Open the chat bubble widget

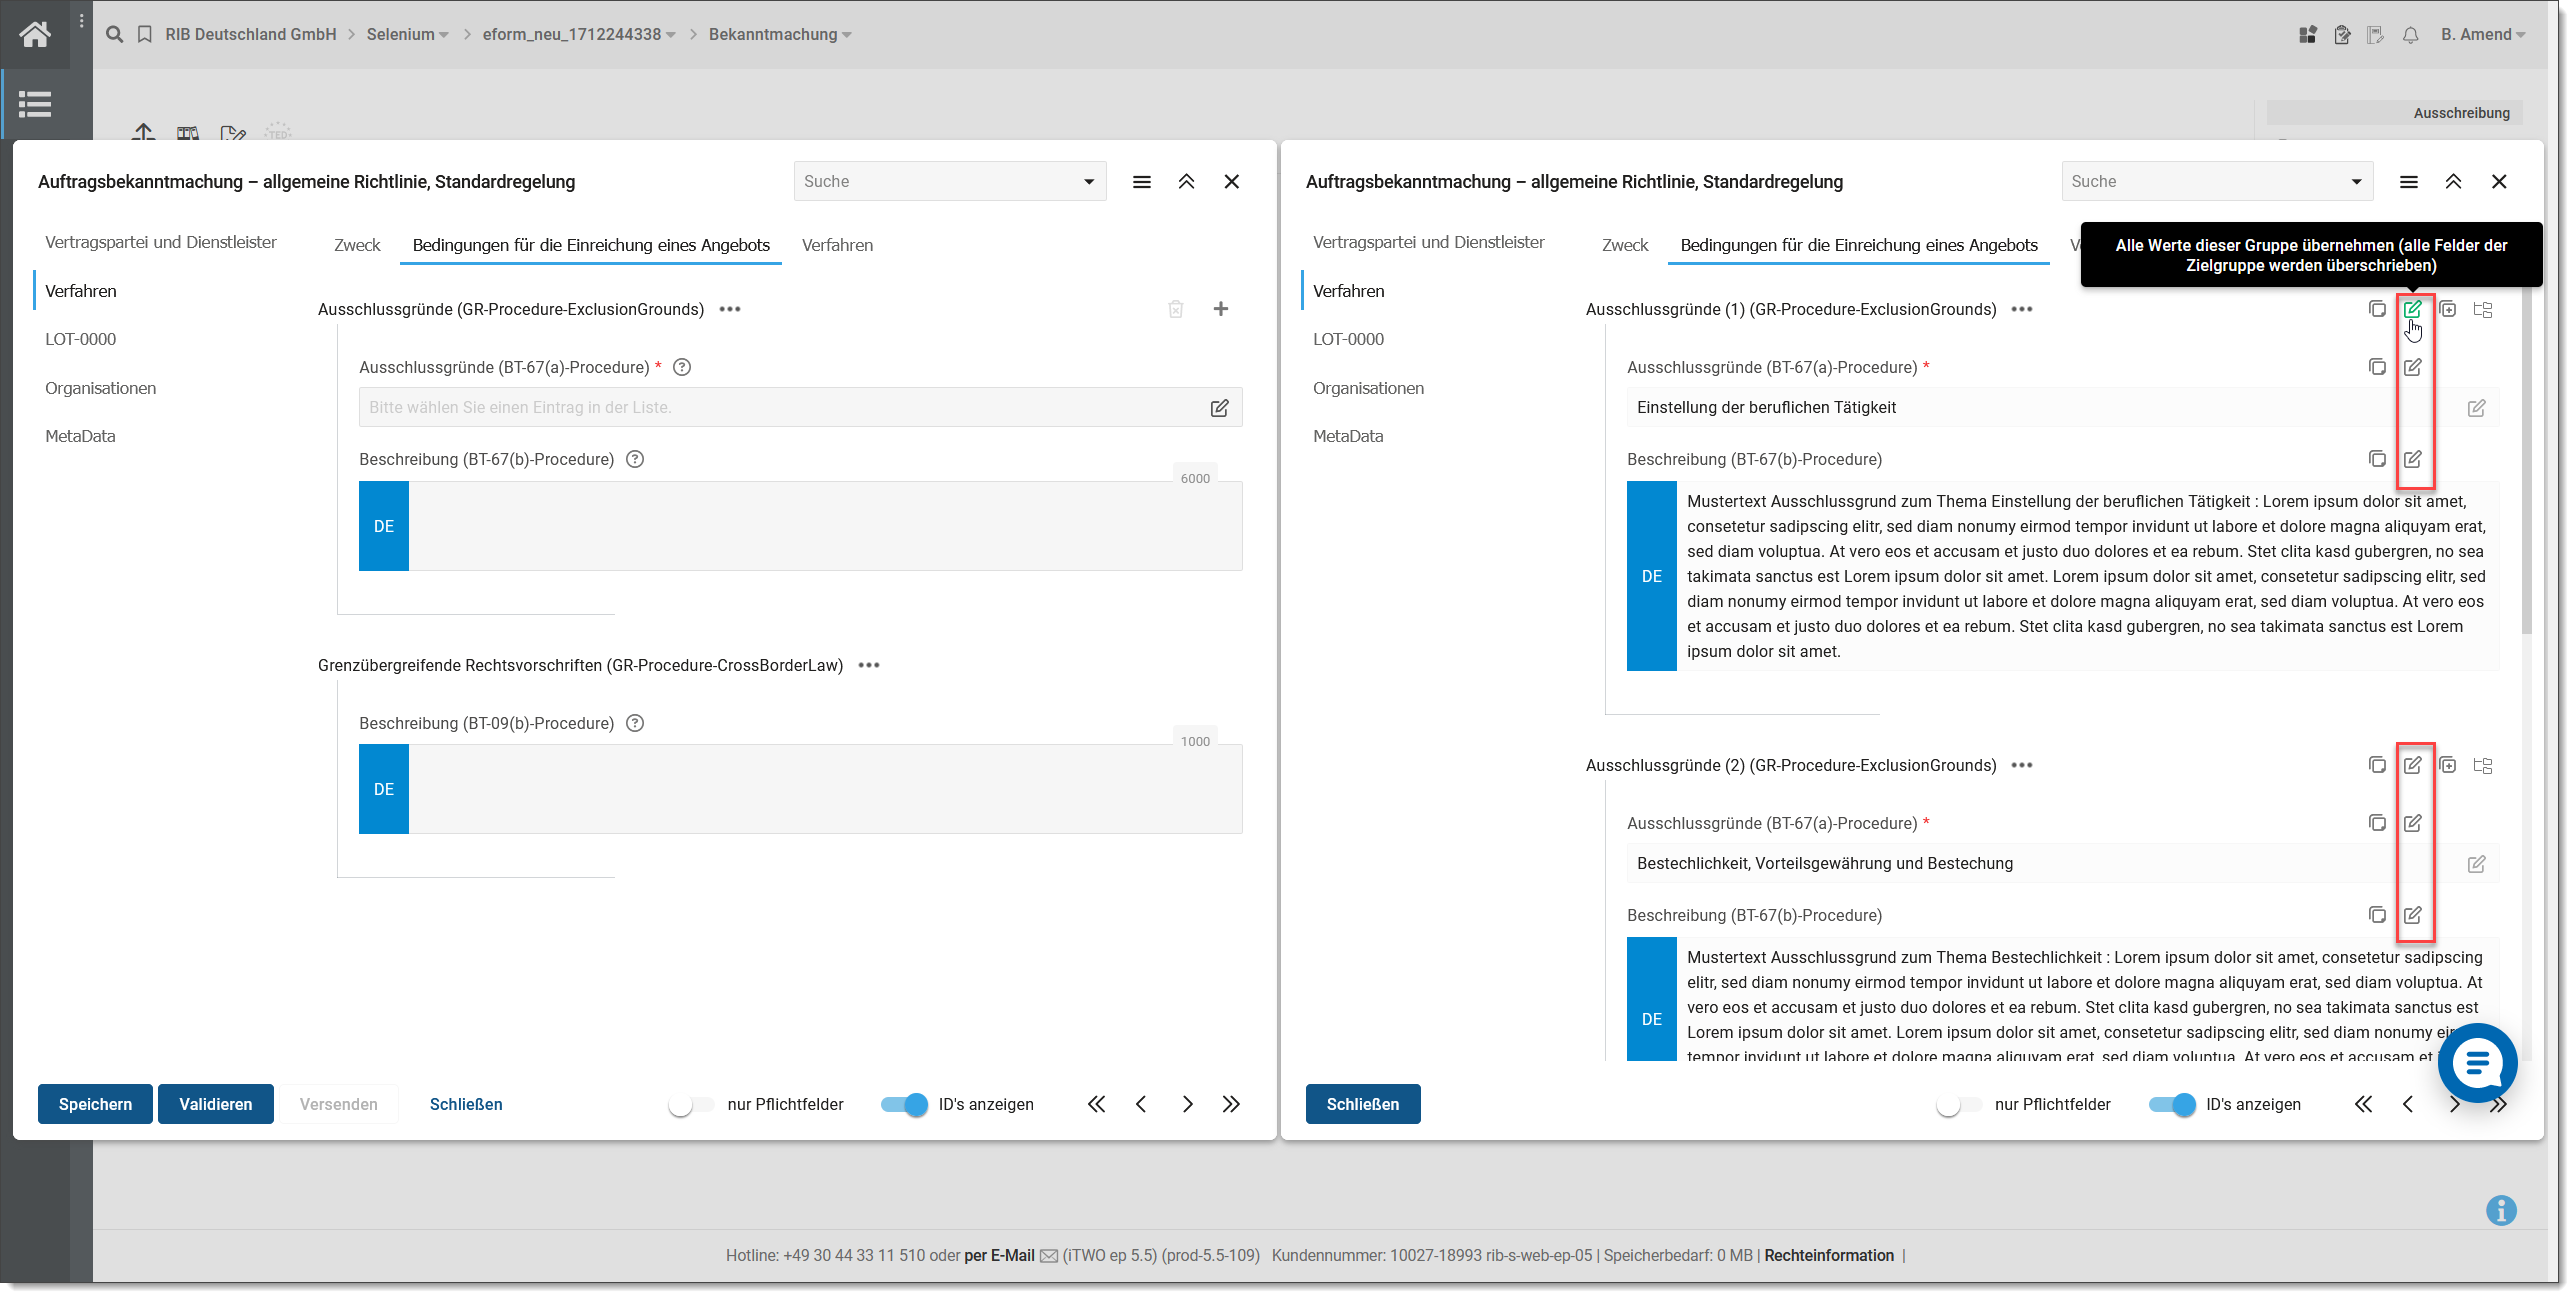point(2477,1063)
